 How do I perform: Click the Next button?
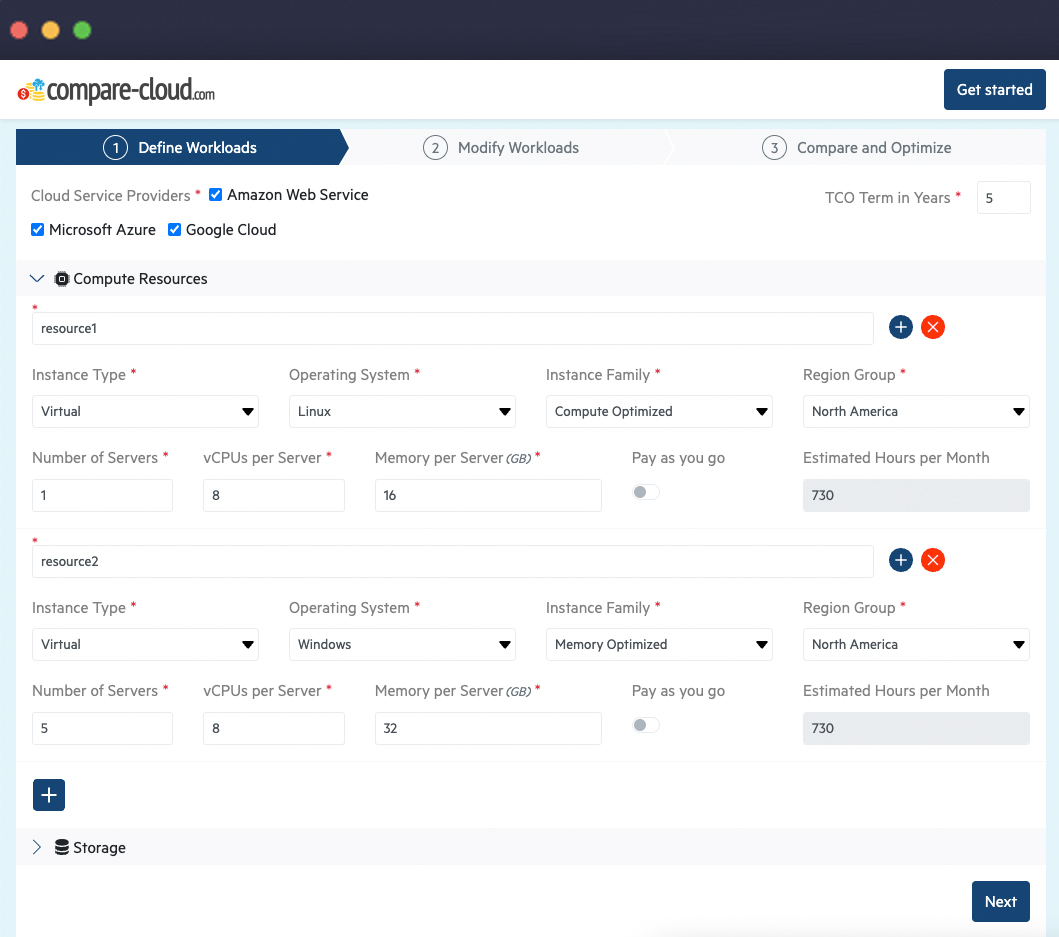point(1000,901)
